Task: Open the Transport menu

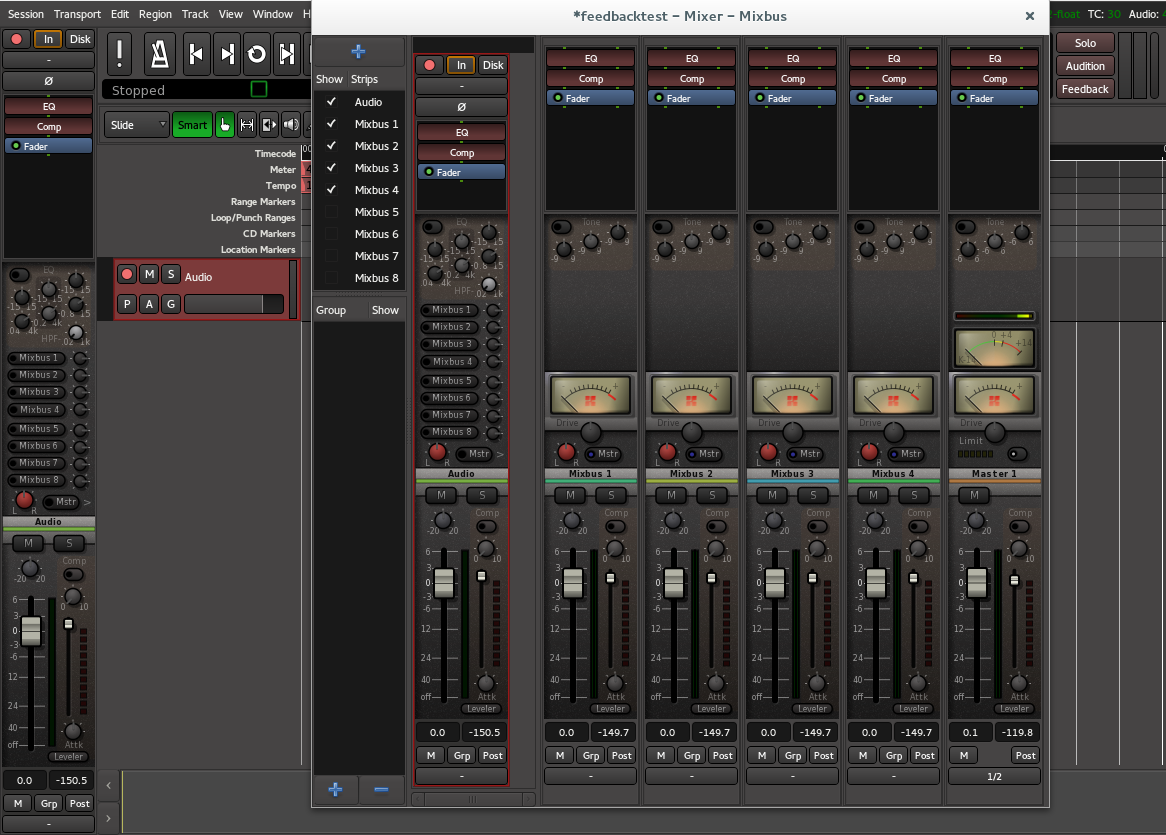Action: click(77, 14)
